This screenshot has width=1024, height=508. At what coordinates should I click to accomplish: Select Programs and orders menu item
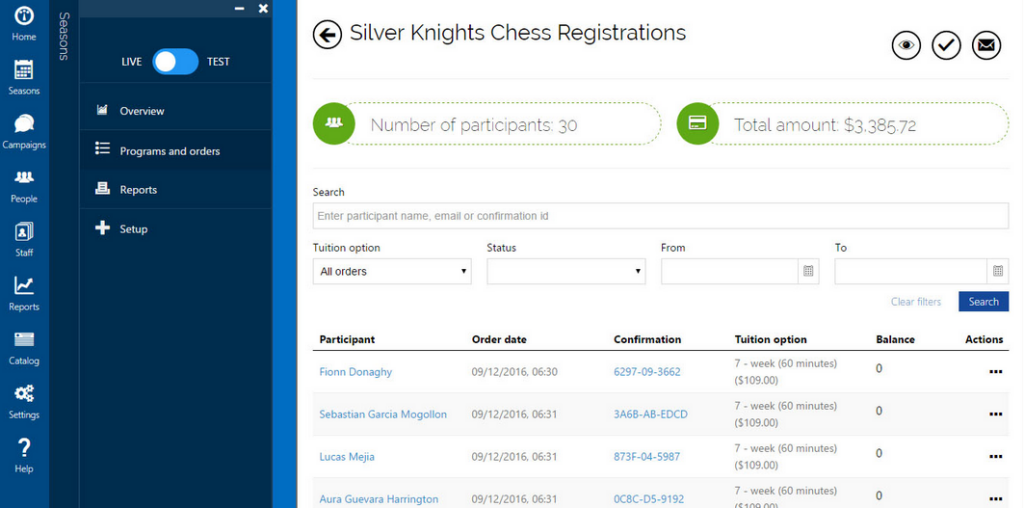point(175,151)
